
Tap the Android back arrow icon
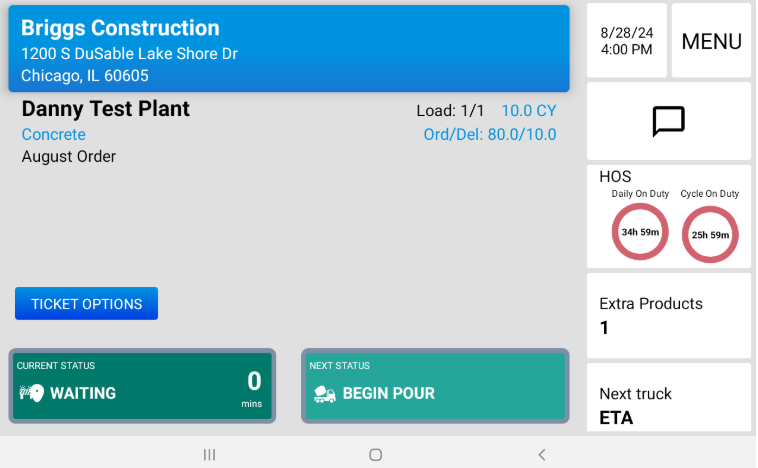pos(541,455)
